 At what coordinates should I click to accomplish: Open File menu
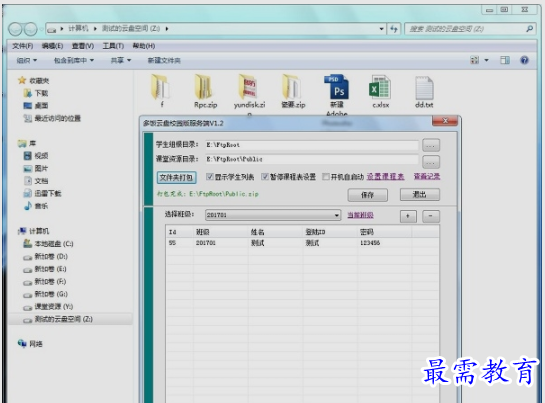[x=23, y=46]
